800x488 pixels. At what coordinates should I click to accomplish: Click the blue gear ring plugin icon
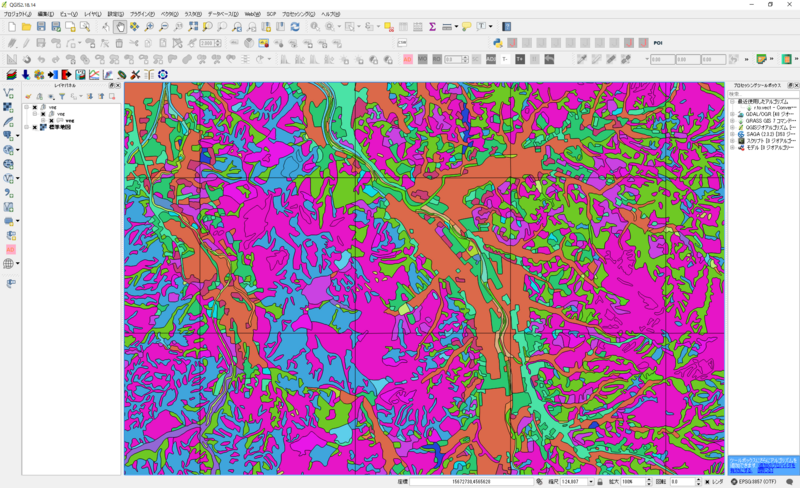tap(163, 75)
